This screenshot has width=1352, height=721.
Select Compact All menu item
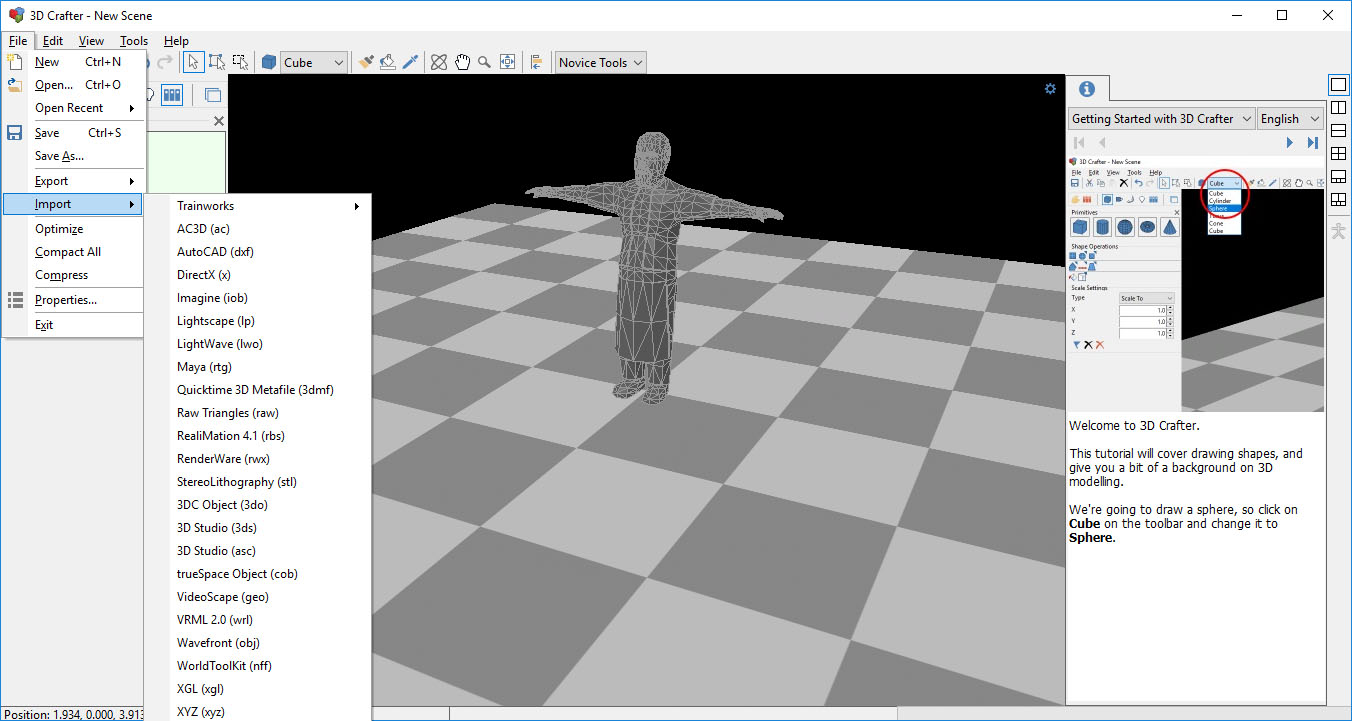click(75, 252)
